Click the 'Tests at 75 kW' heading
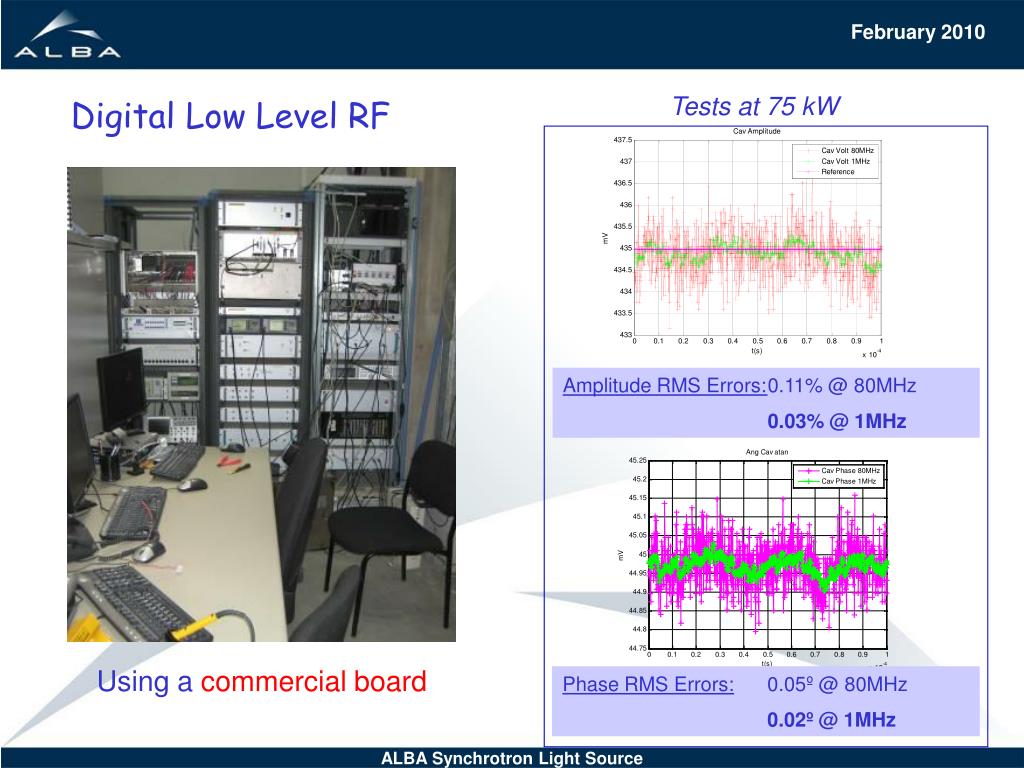Image resolution: width=1024 pixels, height=768 pixels. (756, 106)
